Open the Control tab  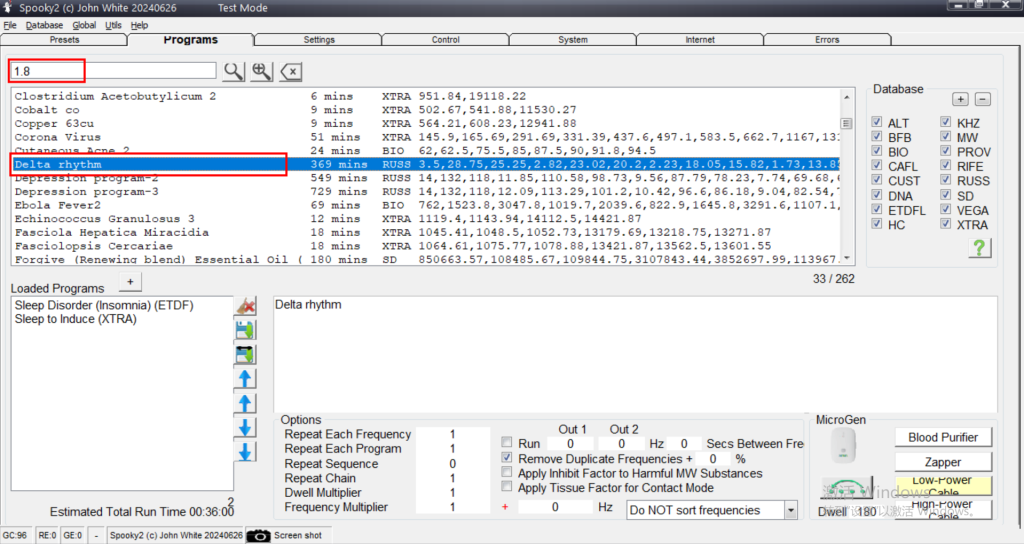(446, 40)
